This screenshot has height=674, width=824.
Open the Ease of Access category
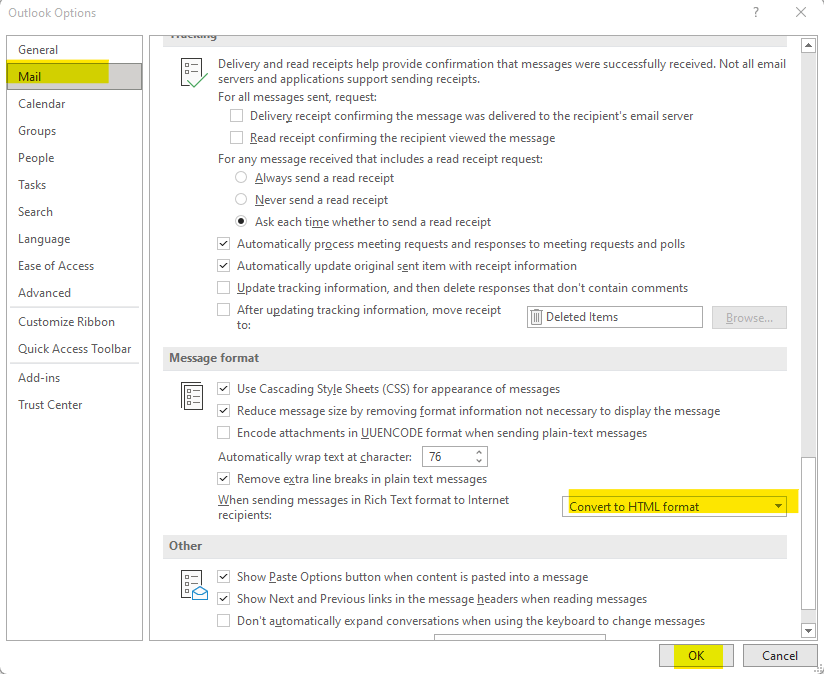75,266
